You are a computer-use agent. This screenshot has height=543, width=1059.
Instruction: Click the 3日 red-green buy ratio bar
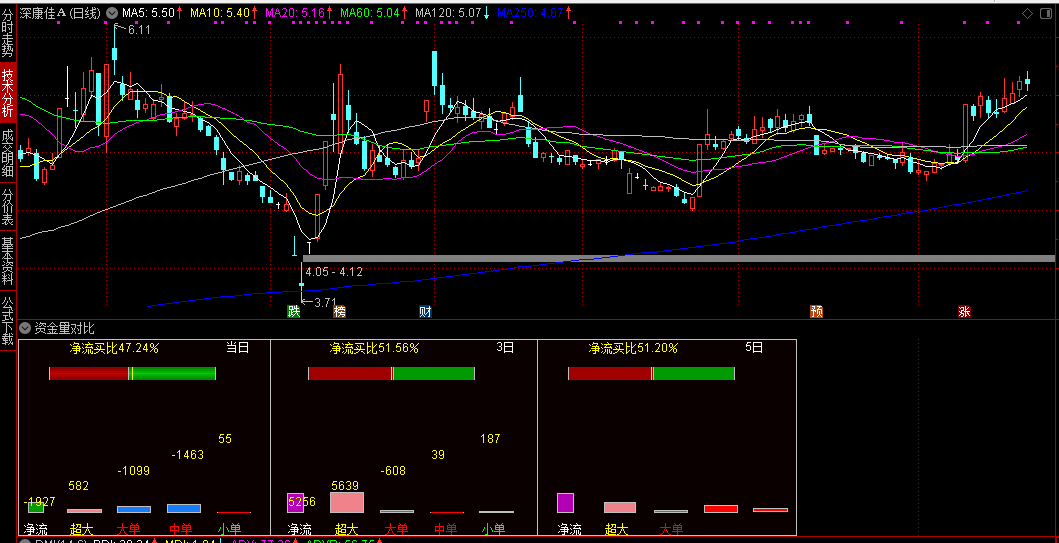click(392, 373)
